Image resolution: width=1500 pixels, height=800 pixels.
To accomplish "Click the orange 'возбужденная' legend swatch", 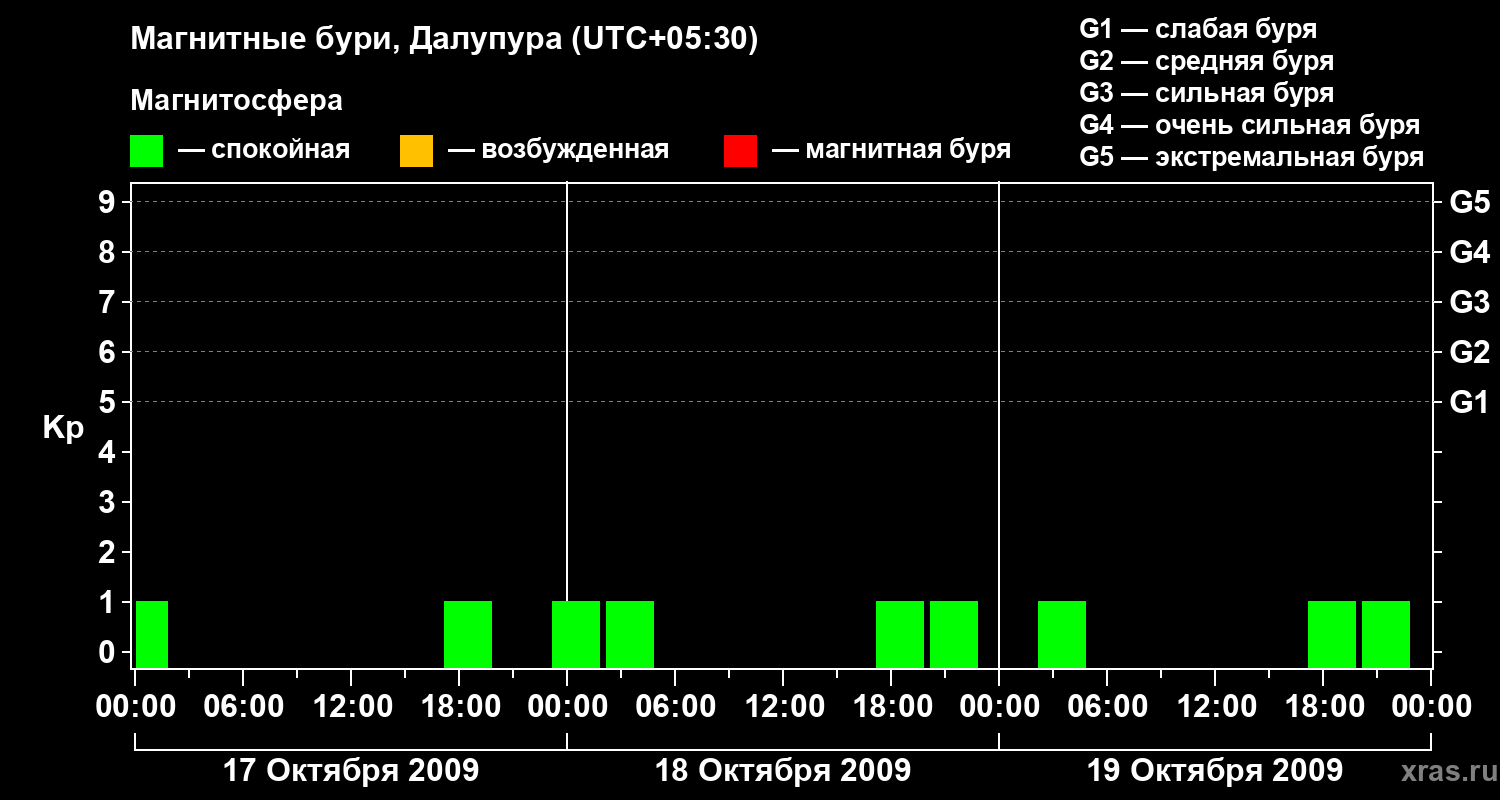I will tap(416, 151).
